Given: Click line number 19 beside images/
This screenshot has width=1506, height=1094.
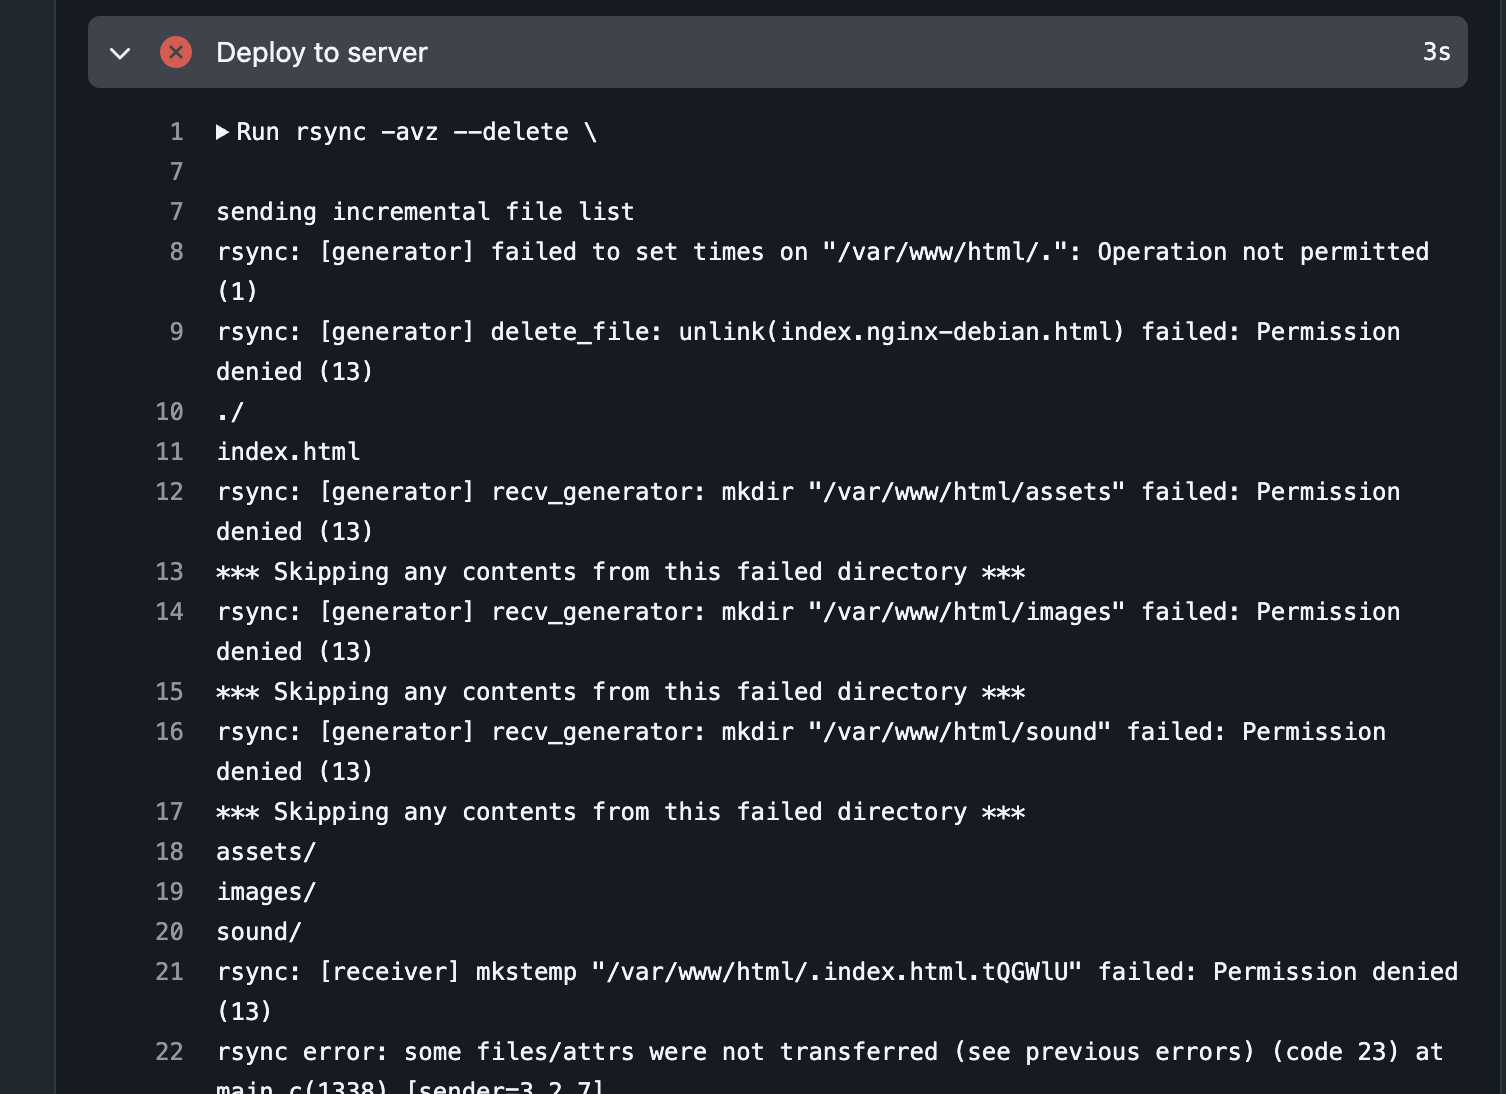Looking at the screenshot, I should (170, 892).
